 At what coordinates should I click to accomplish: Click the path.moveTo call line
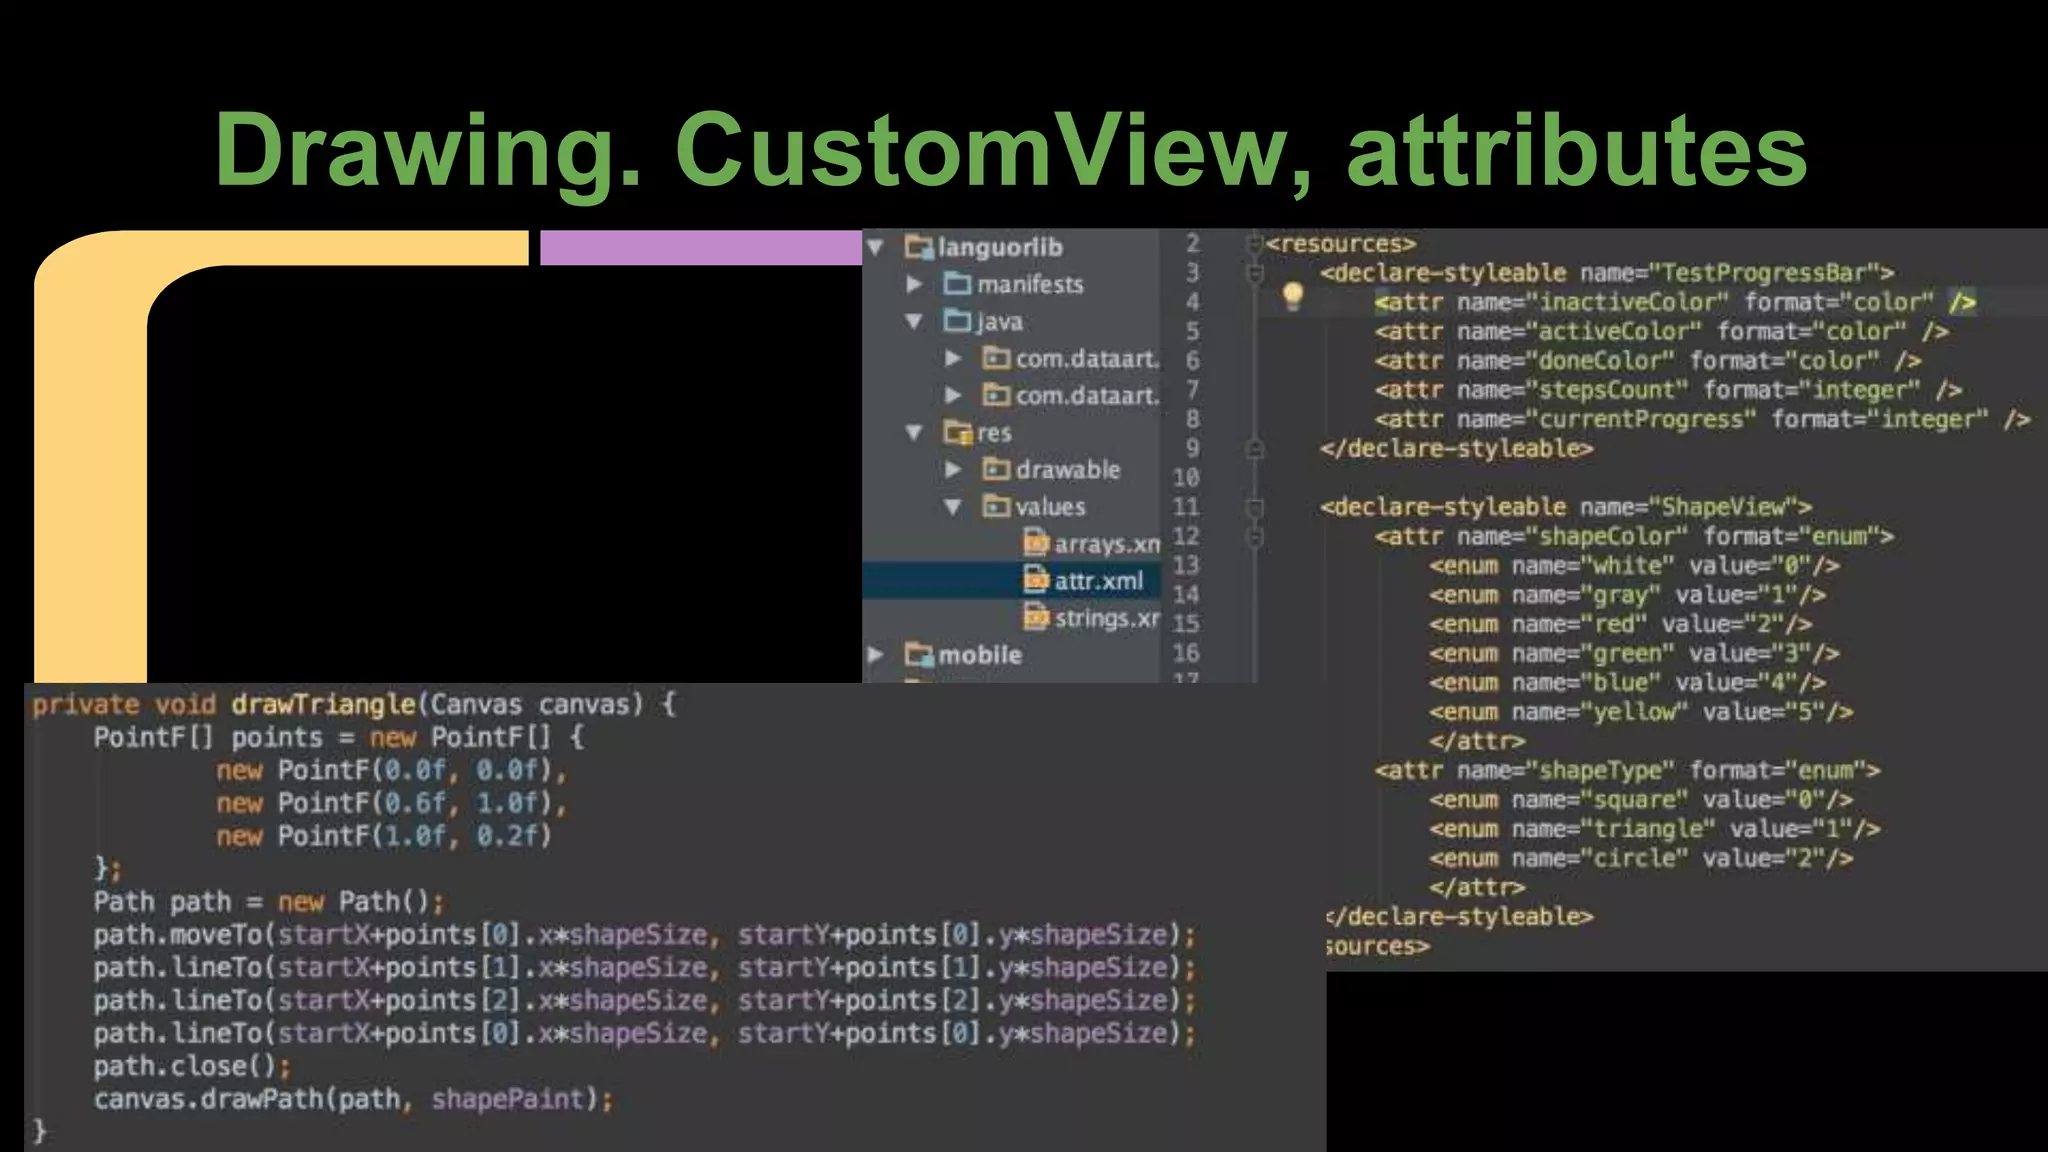coord(645,935)
